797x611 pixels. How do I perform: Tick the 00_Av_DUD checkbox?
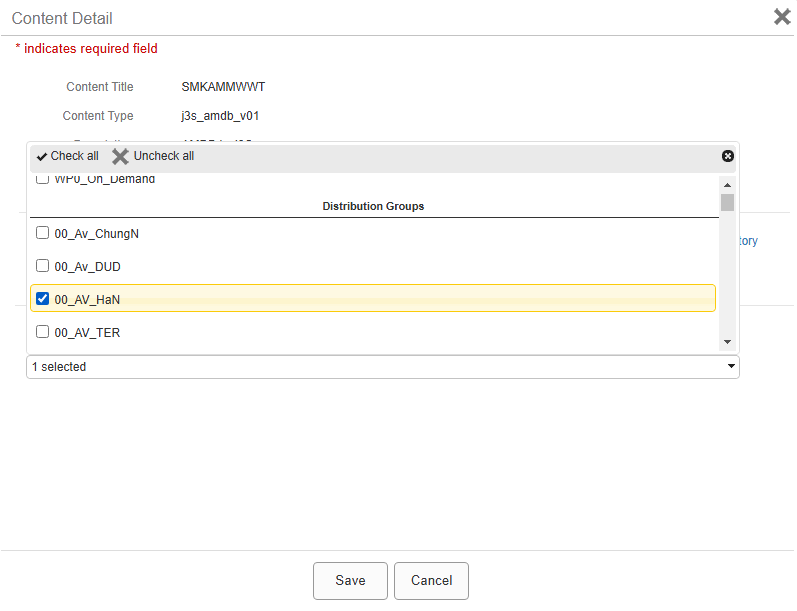(x=43, y=266)
